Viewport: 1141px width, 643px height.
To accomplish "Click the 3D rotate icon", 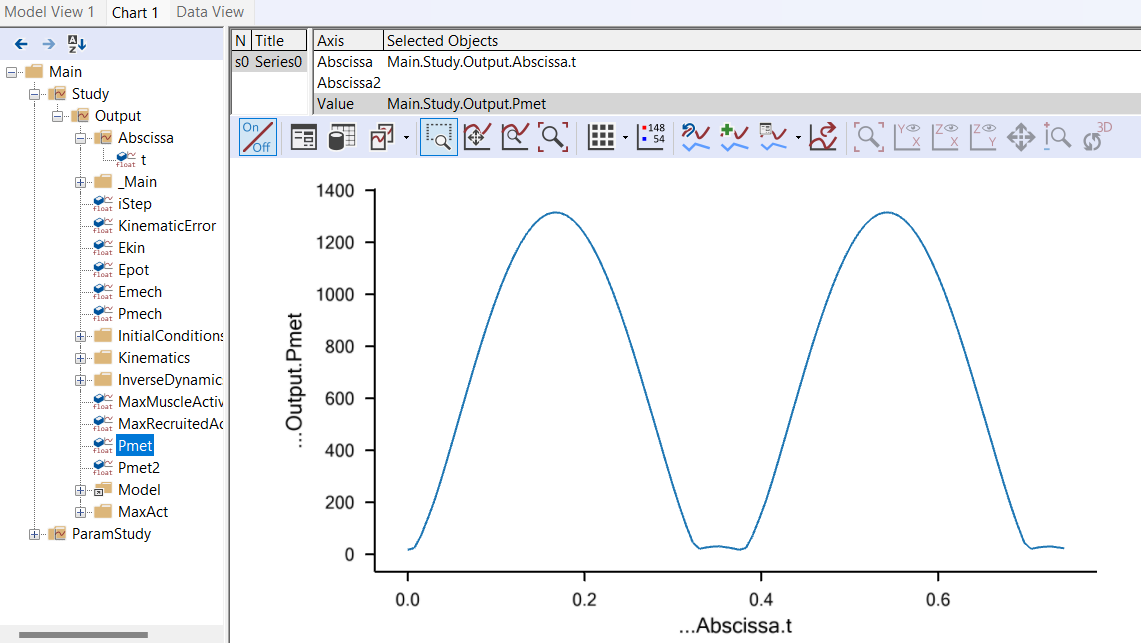I will [1097, 137].
